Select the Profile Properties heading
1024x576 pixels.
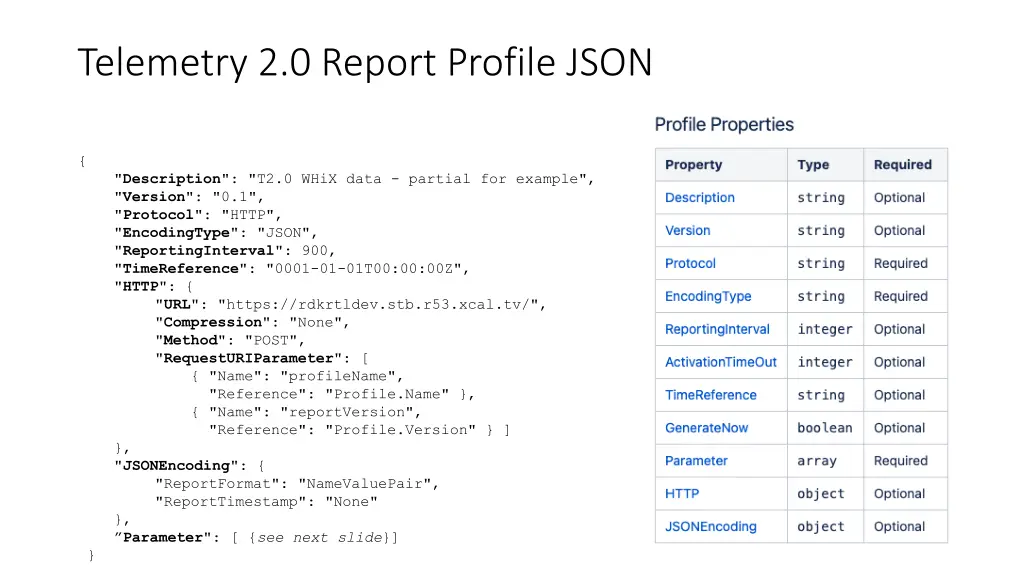point(724,124)
